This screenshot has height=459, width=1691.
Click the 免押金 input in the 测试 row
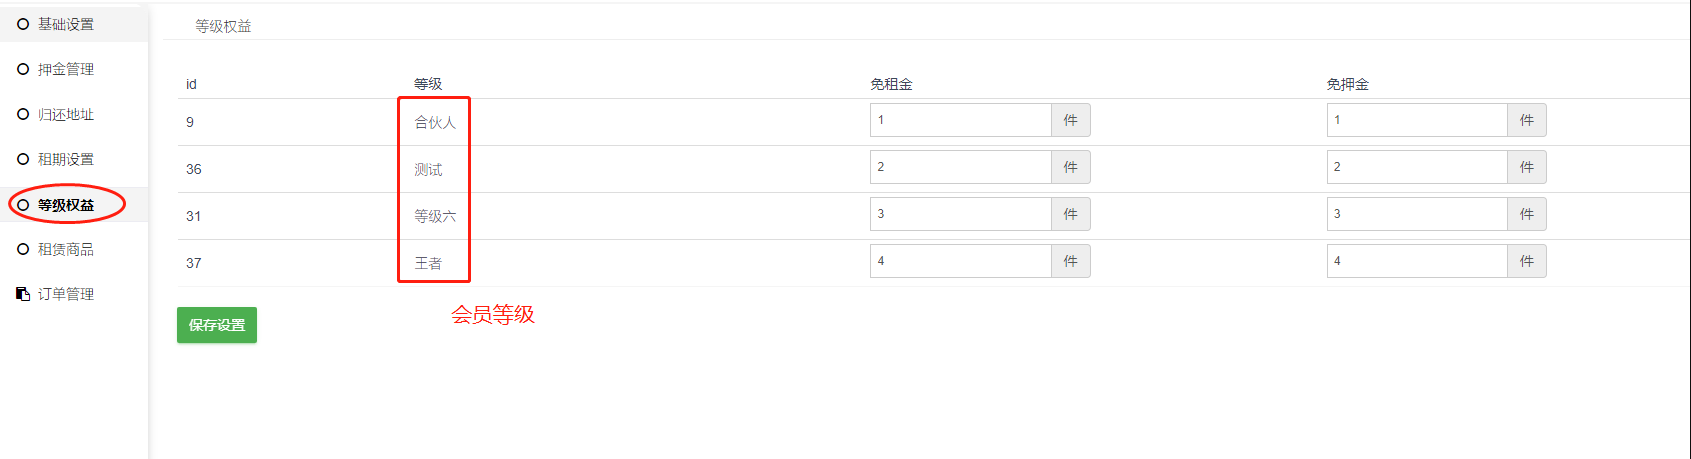[x=1416, y=167]
